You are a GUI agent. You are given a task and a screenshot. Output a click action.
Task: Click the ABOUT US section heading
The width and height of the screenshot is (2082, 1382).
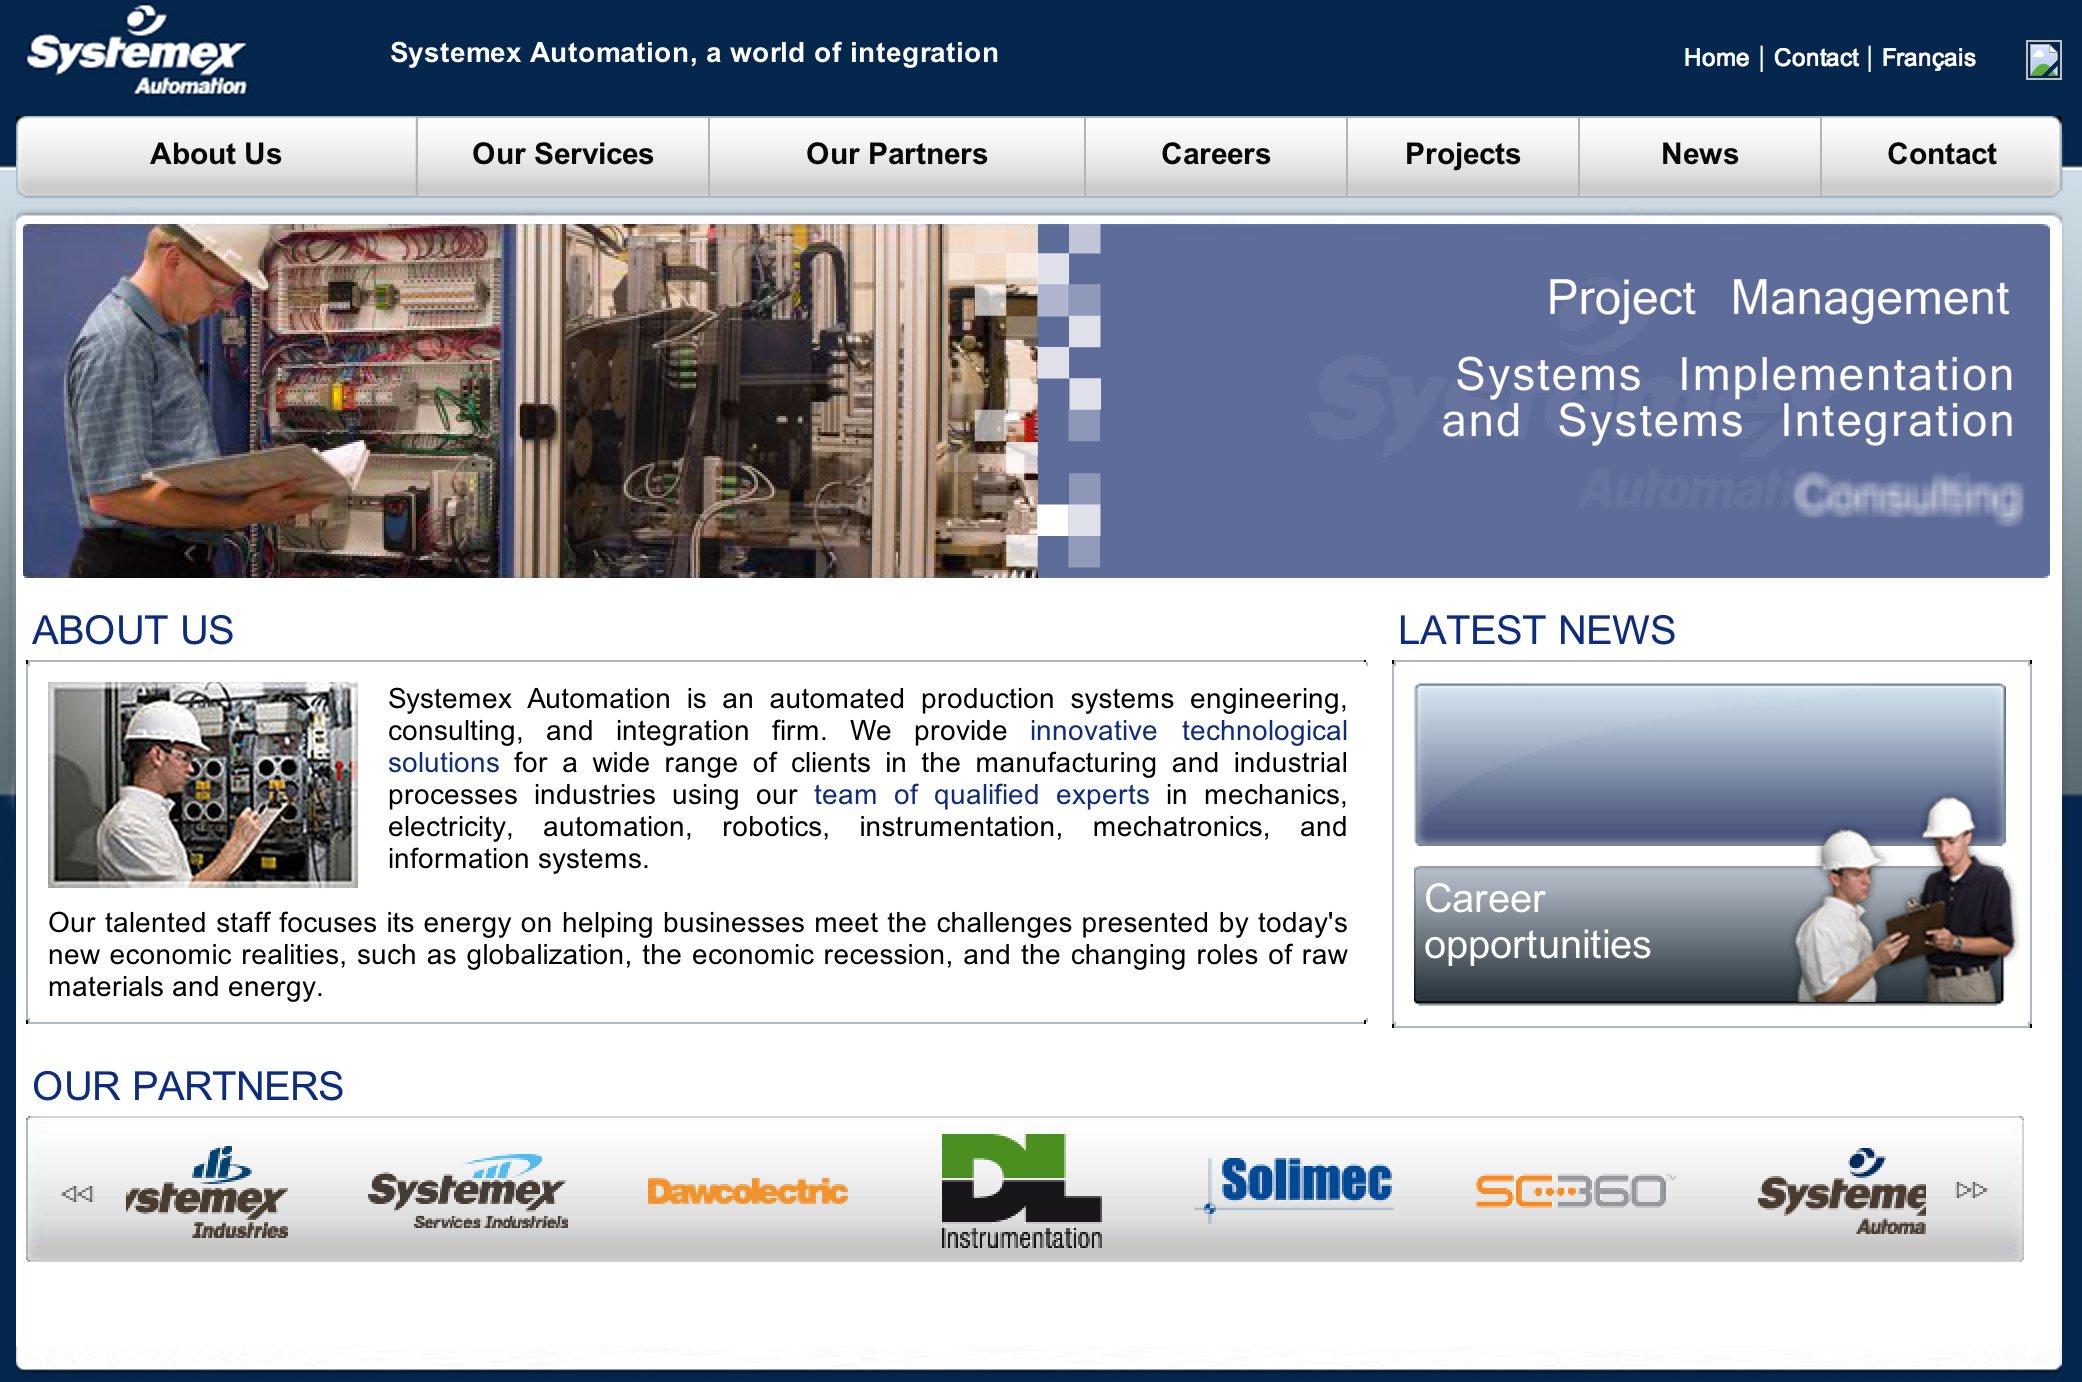133,630
